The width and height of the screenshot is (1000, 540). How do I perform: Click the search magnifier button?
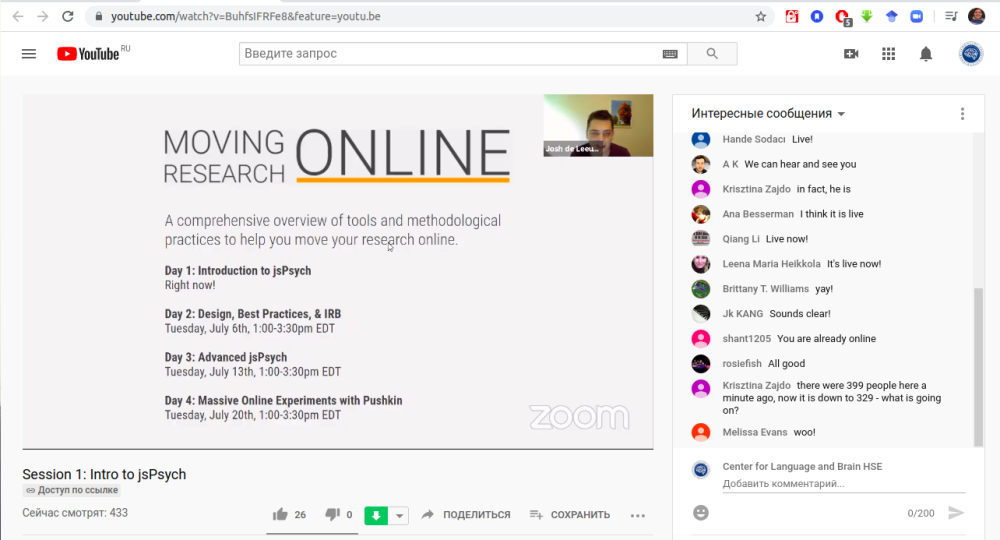click(712, 54)
